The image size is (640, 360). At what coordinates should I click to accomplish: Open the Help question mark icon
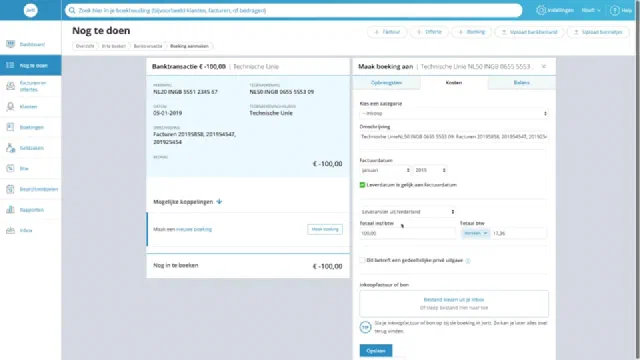tap(614, 10)
